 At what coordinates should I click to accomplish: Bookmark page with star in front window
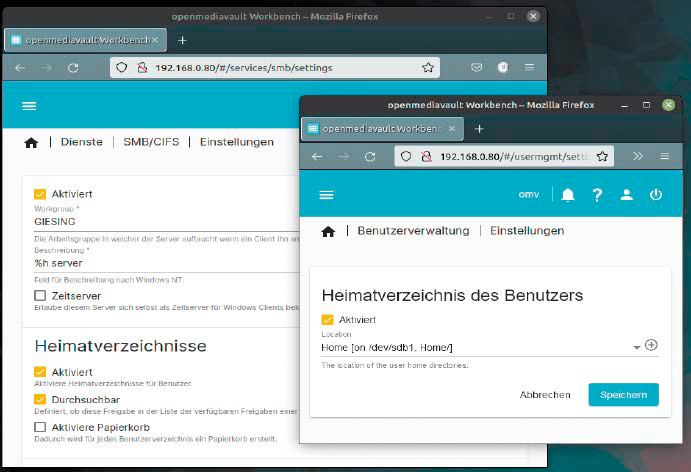[x=602, y=156]
